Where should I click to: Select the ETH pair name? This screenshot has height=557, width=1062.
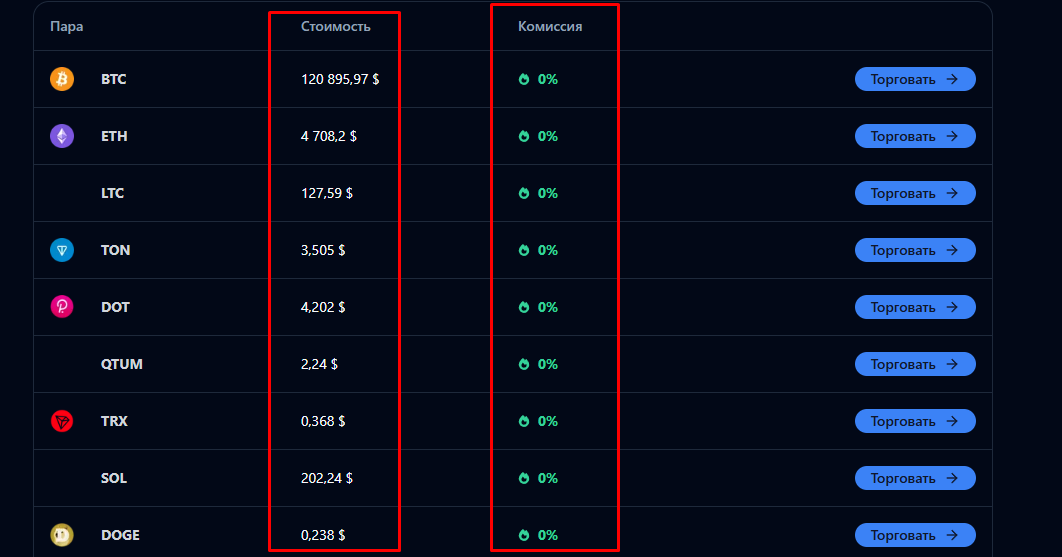click(114, 136)
